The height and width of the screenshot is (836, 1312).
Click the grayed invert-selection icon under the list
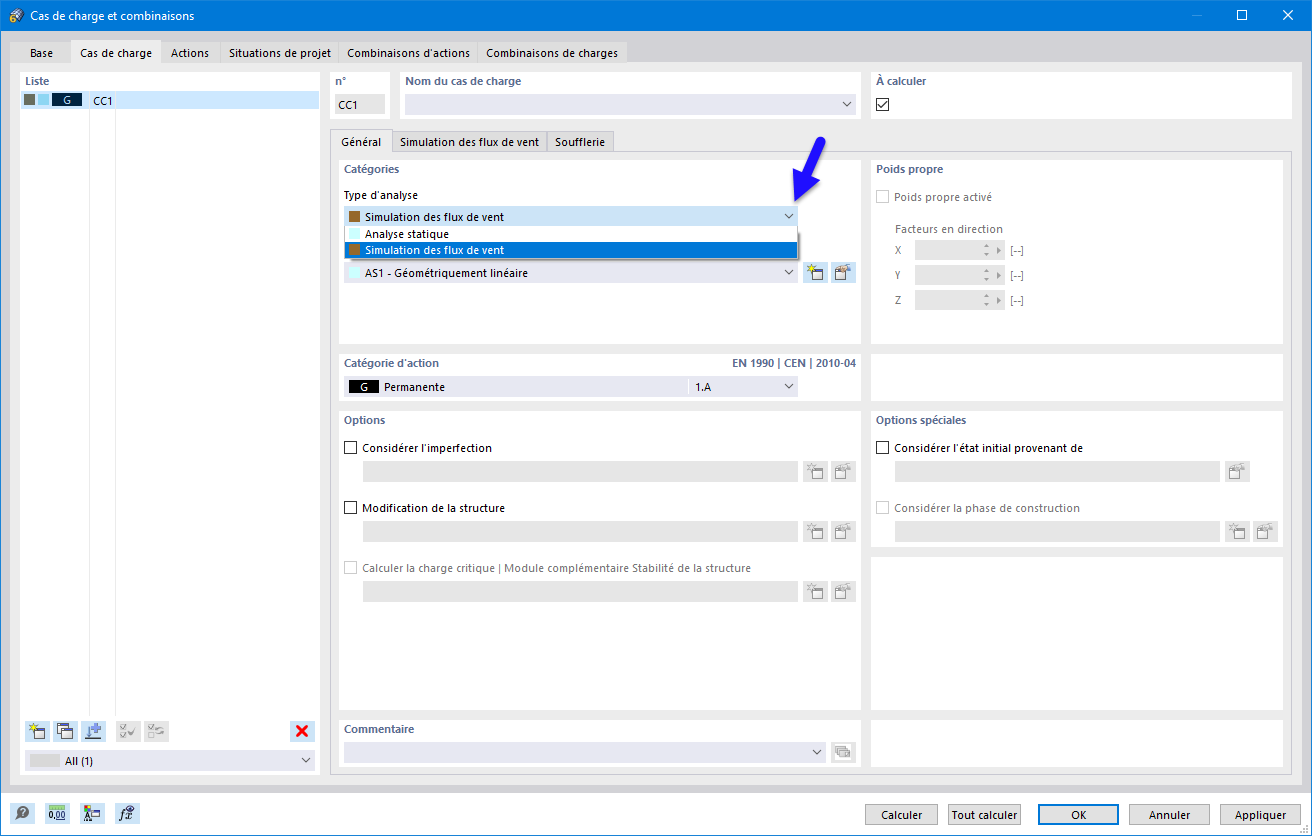tap(156, 731)
